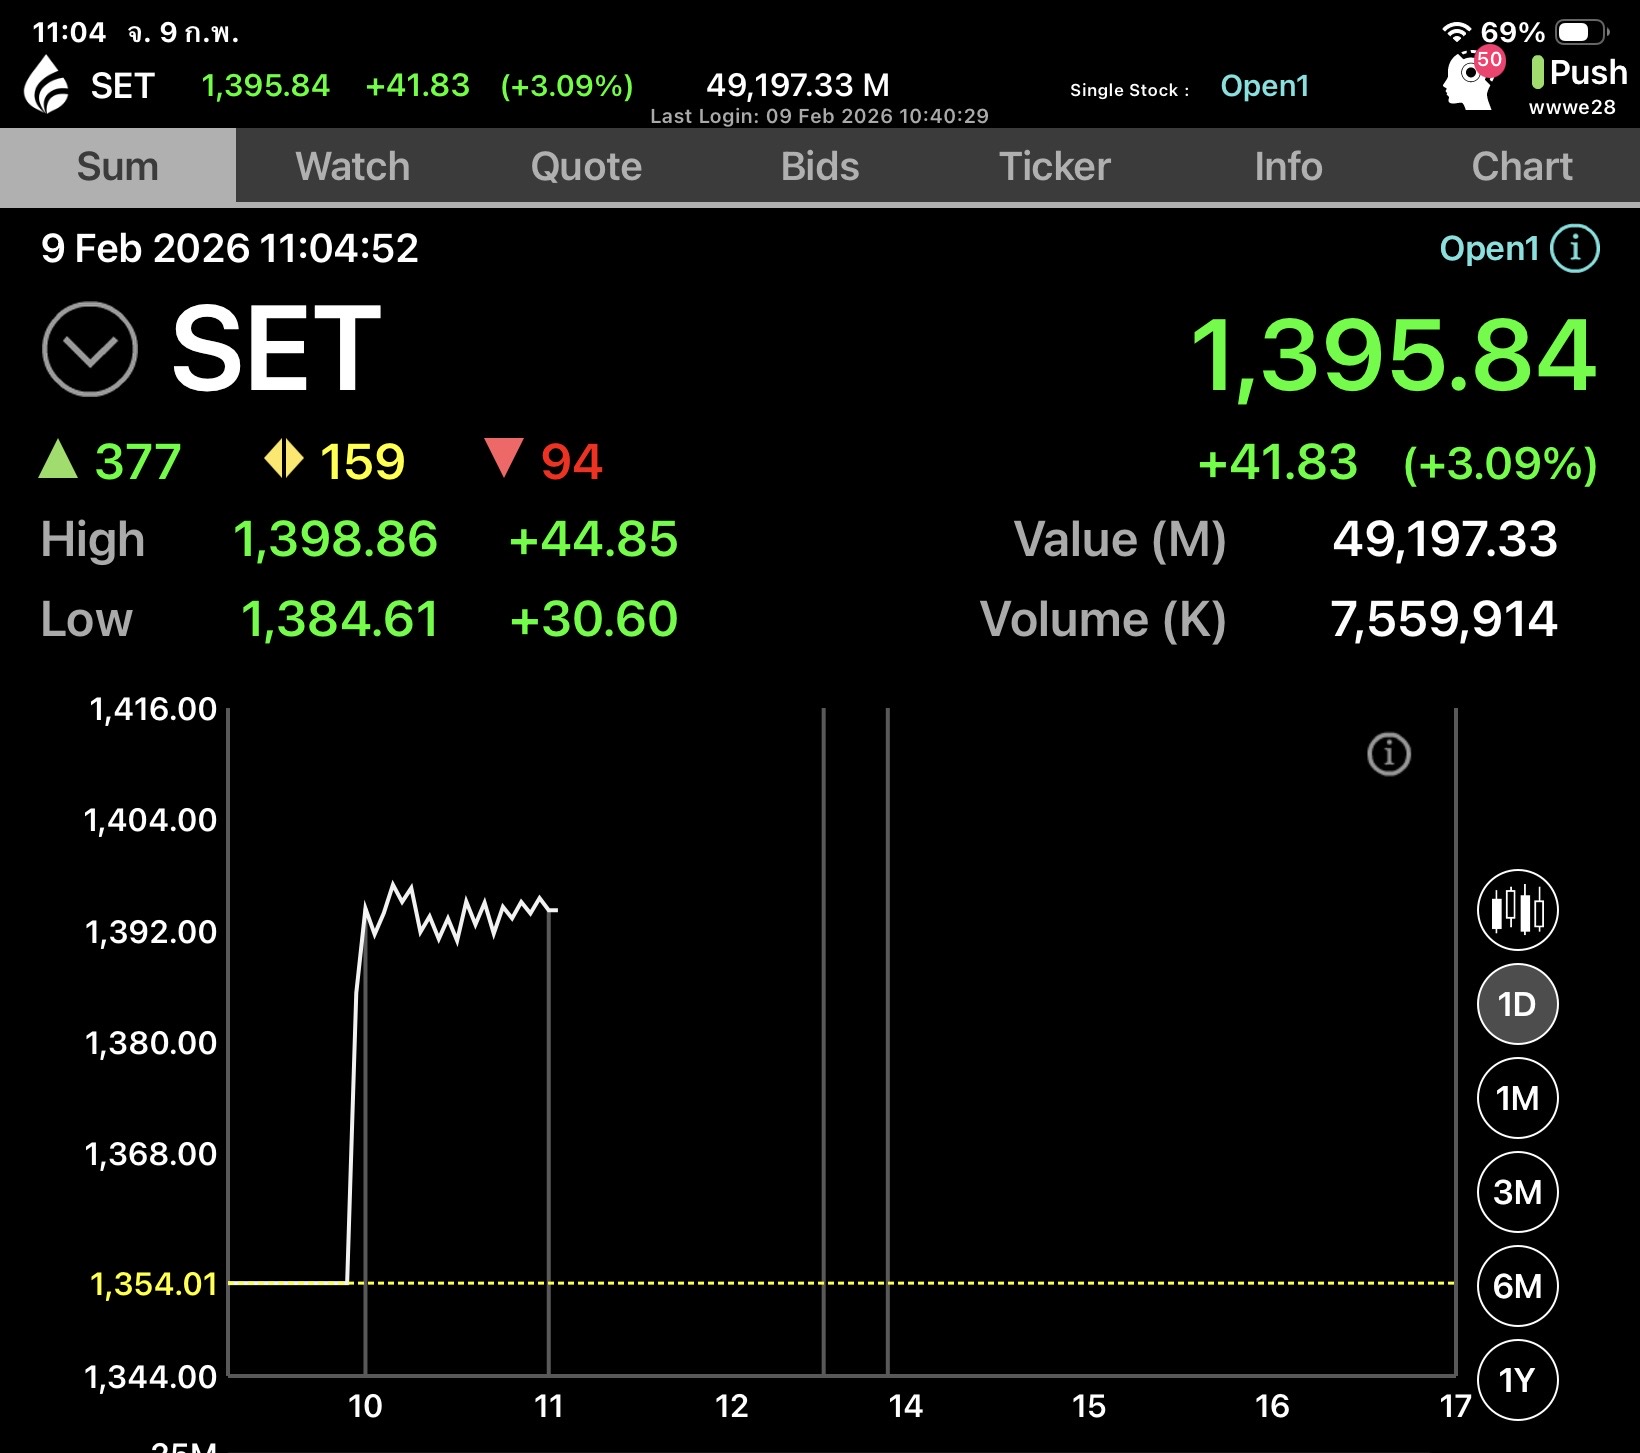The height and width of the screenshot is (1453, 1640).
Task: Tap the Last Login timestamp text
Action: click(819, 116)
